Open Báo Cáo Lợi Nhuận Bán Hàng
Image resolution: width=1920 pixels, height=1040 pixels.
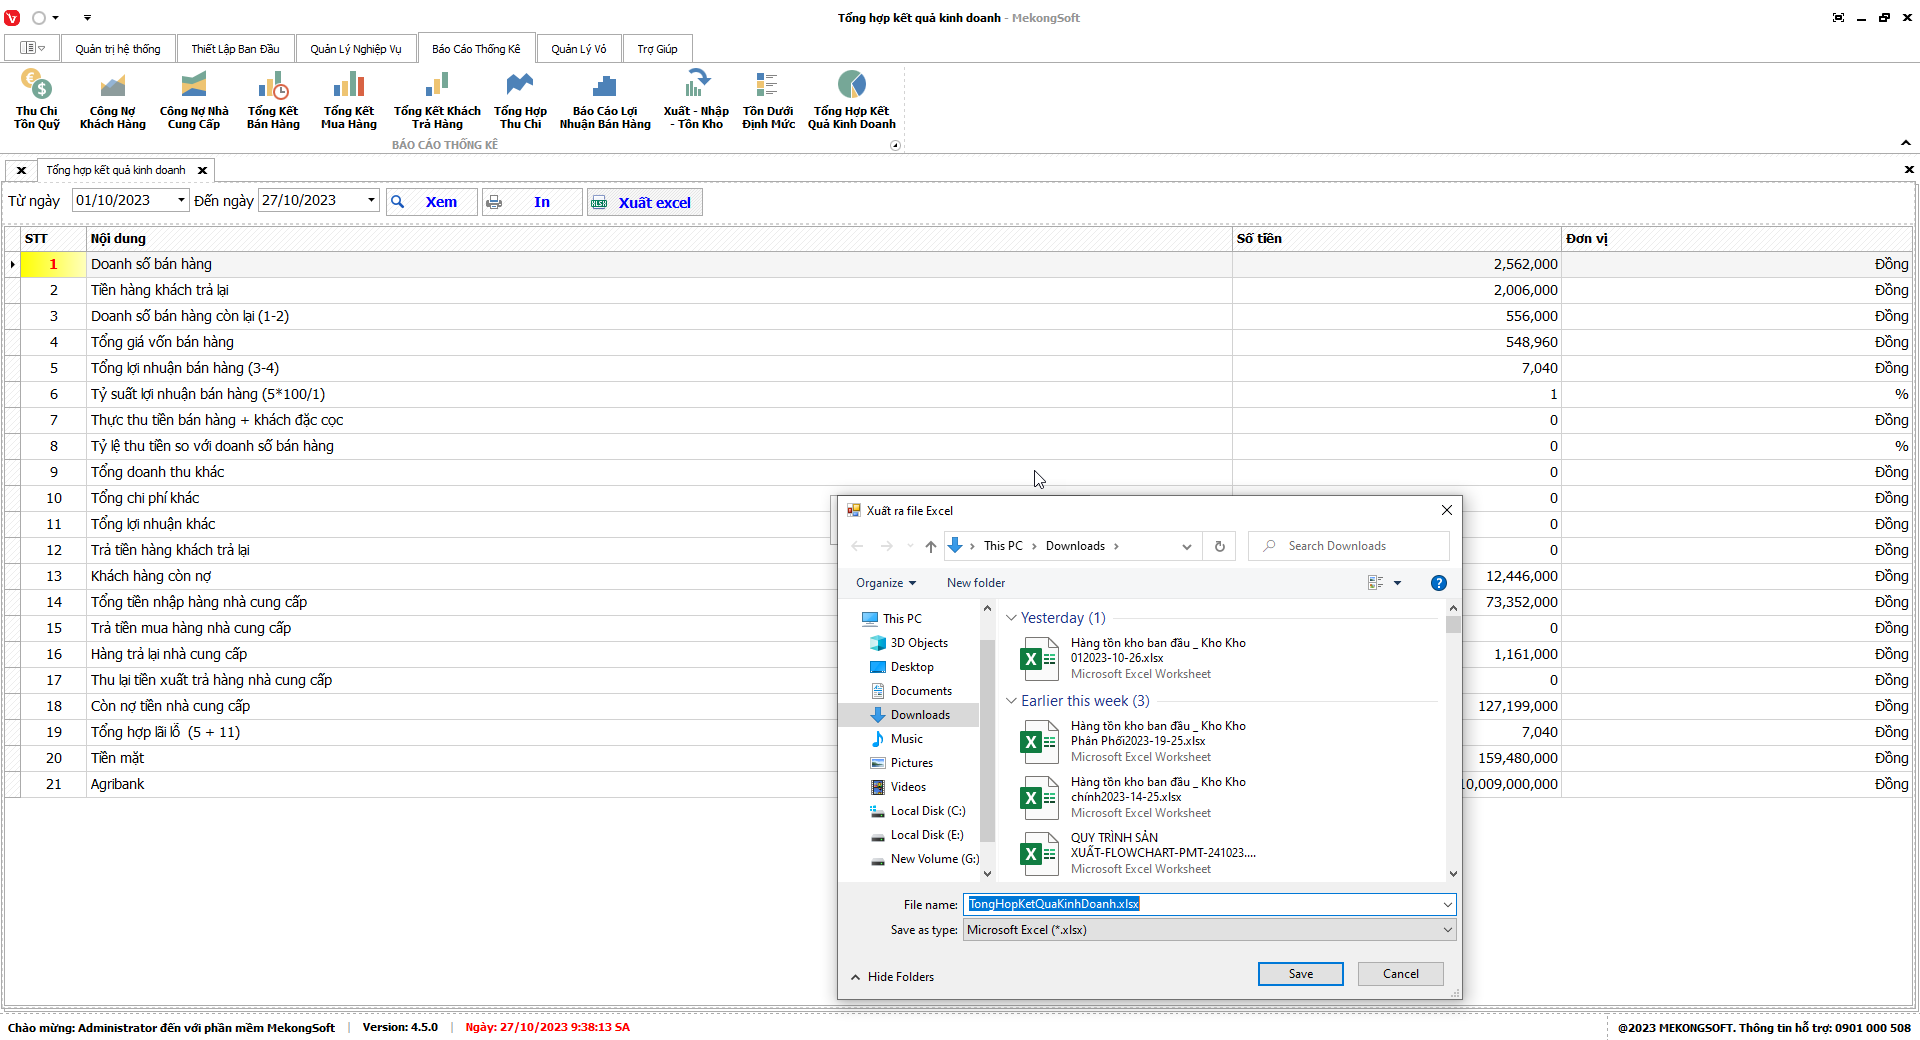pos(605,100)
